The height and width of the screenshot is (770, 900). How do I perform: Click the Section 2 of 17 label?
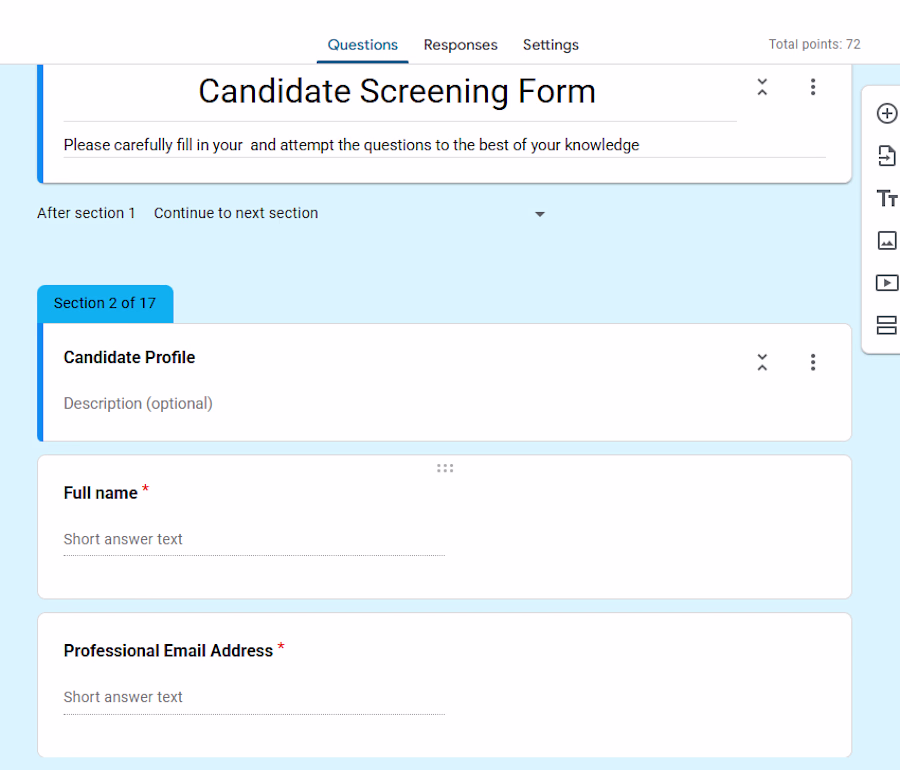coord(105,303)
